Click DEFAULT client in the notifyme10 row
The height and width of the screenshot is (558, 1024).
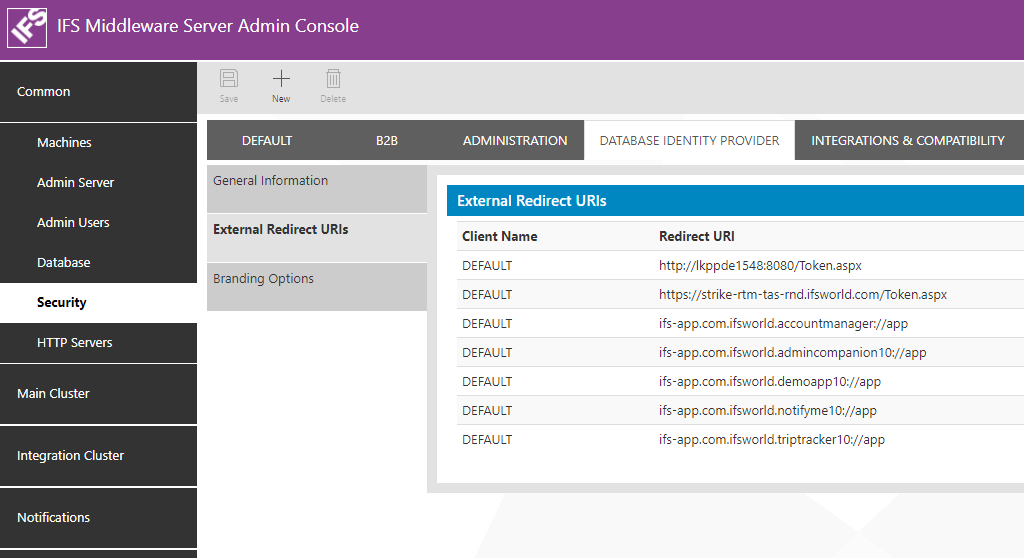487,411
